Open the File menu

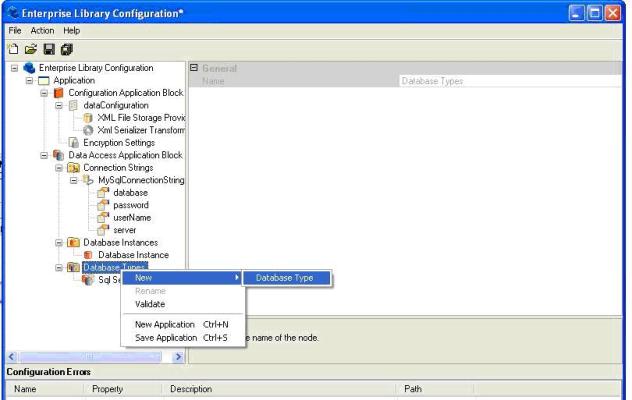[x=15, y=31]
